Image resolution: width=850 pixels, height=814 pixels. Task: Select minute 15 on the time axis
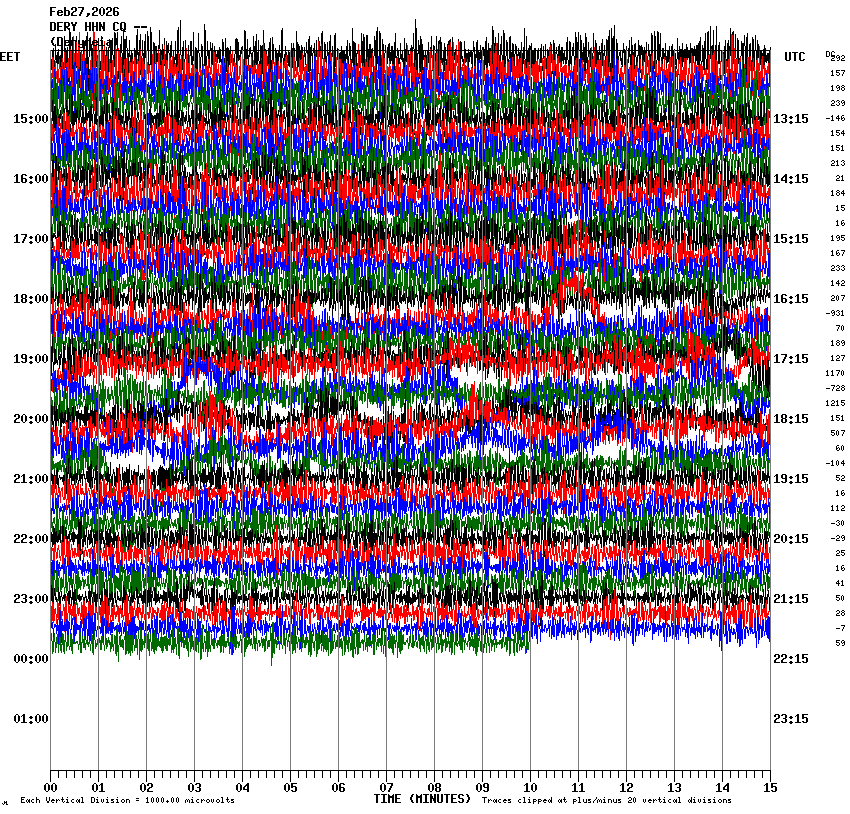[x=770, y=788]
